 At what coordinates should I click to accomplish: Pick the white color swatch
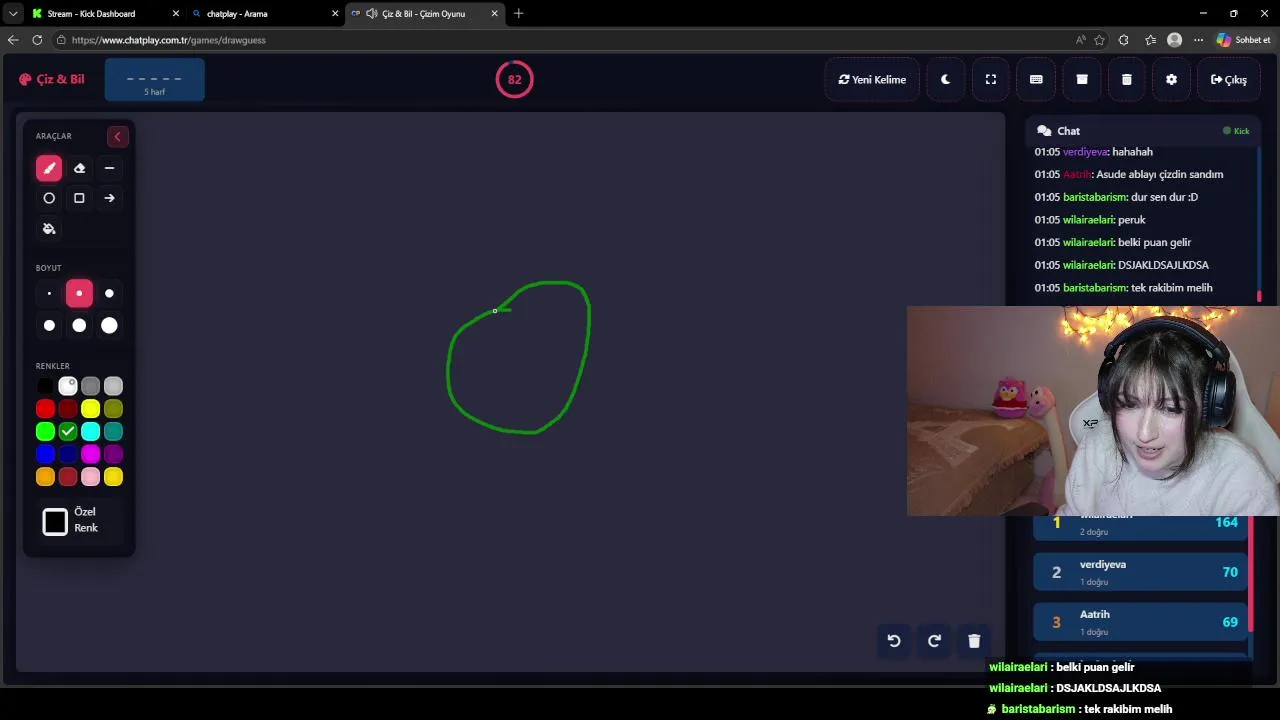point(68,386)
